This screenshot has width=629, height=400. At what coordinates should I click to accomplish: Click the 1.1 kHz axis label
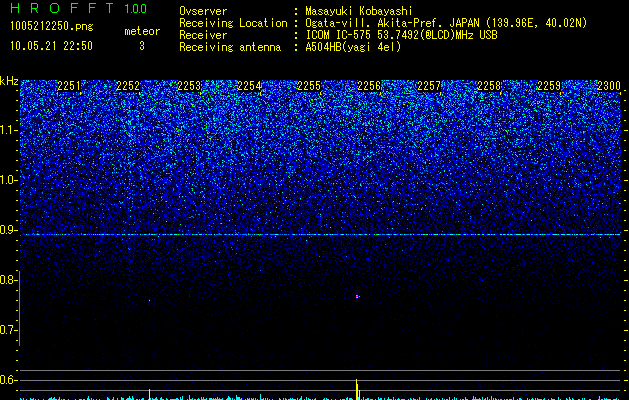pyautogui.click(x=8, y=130)
